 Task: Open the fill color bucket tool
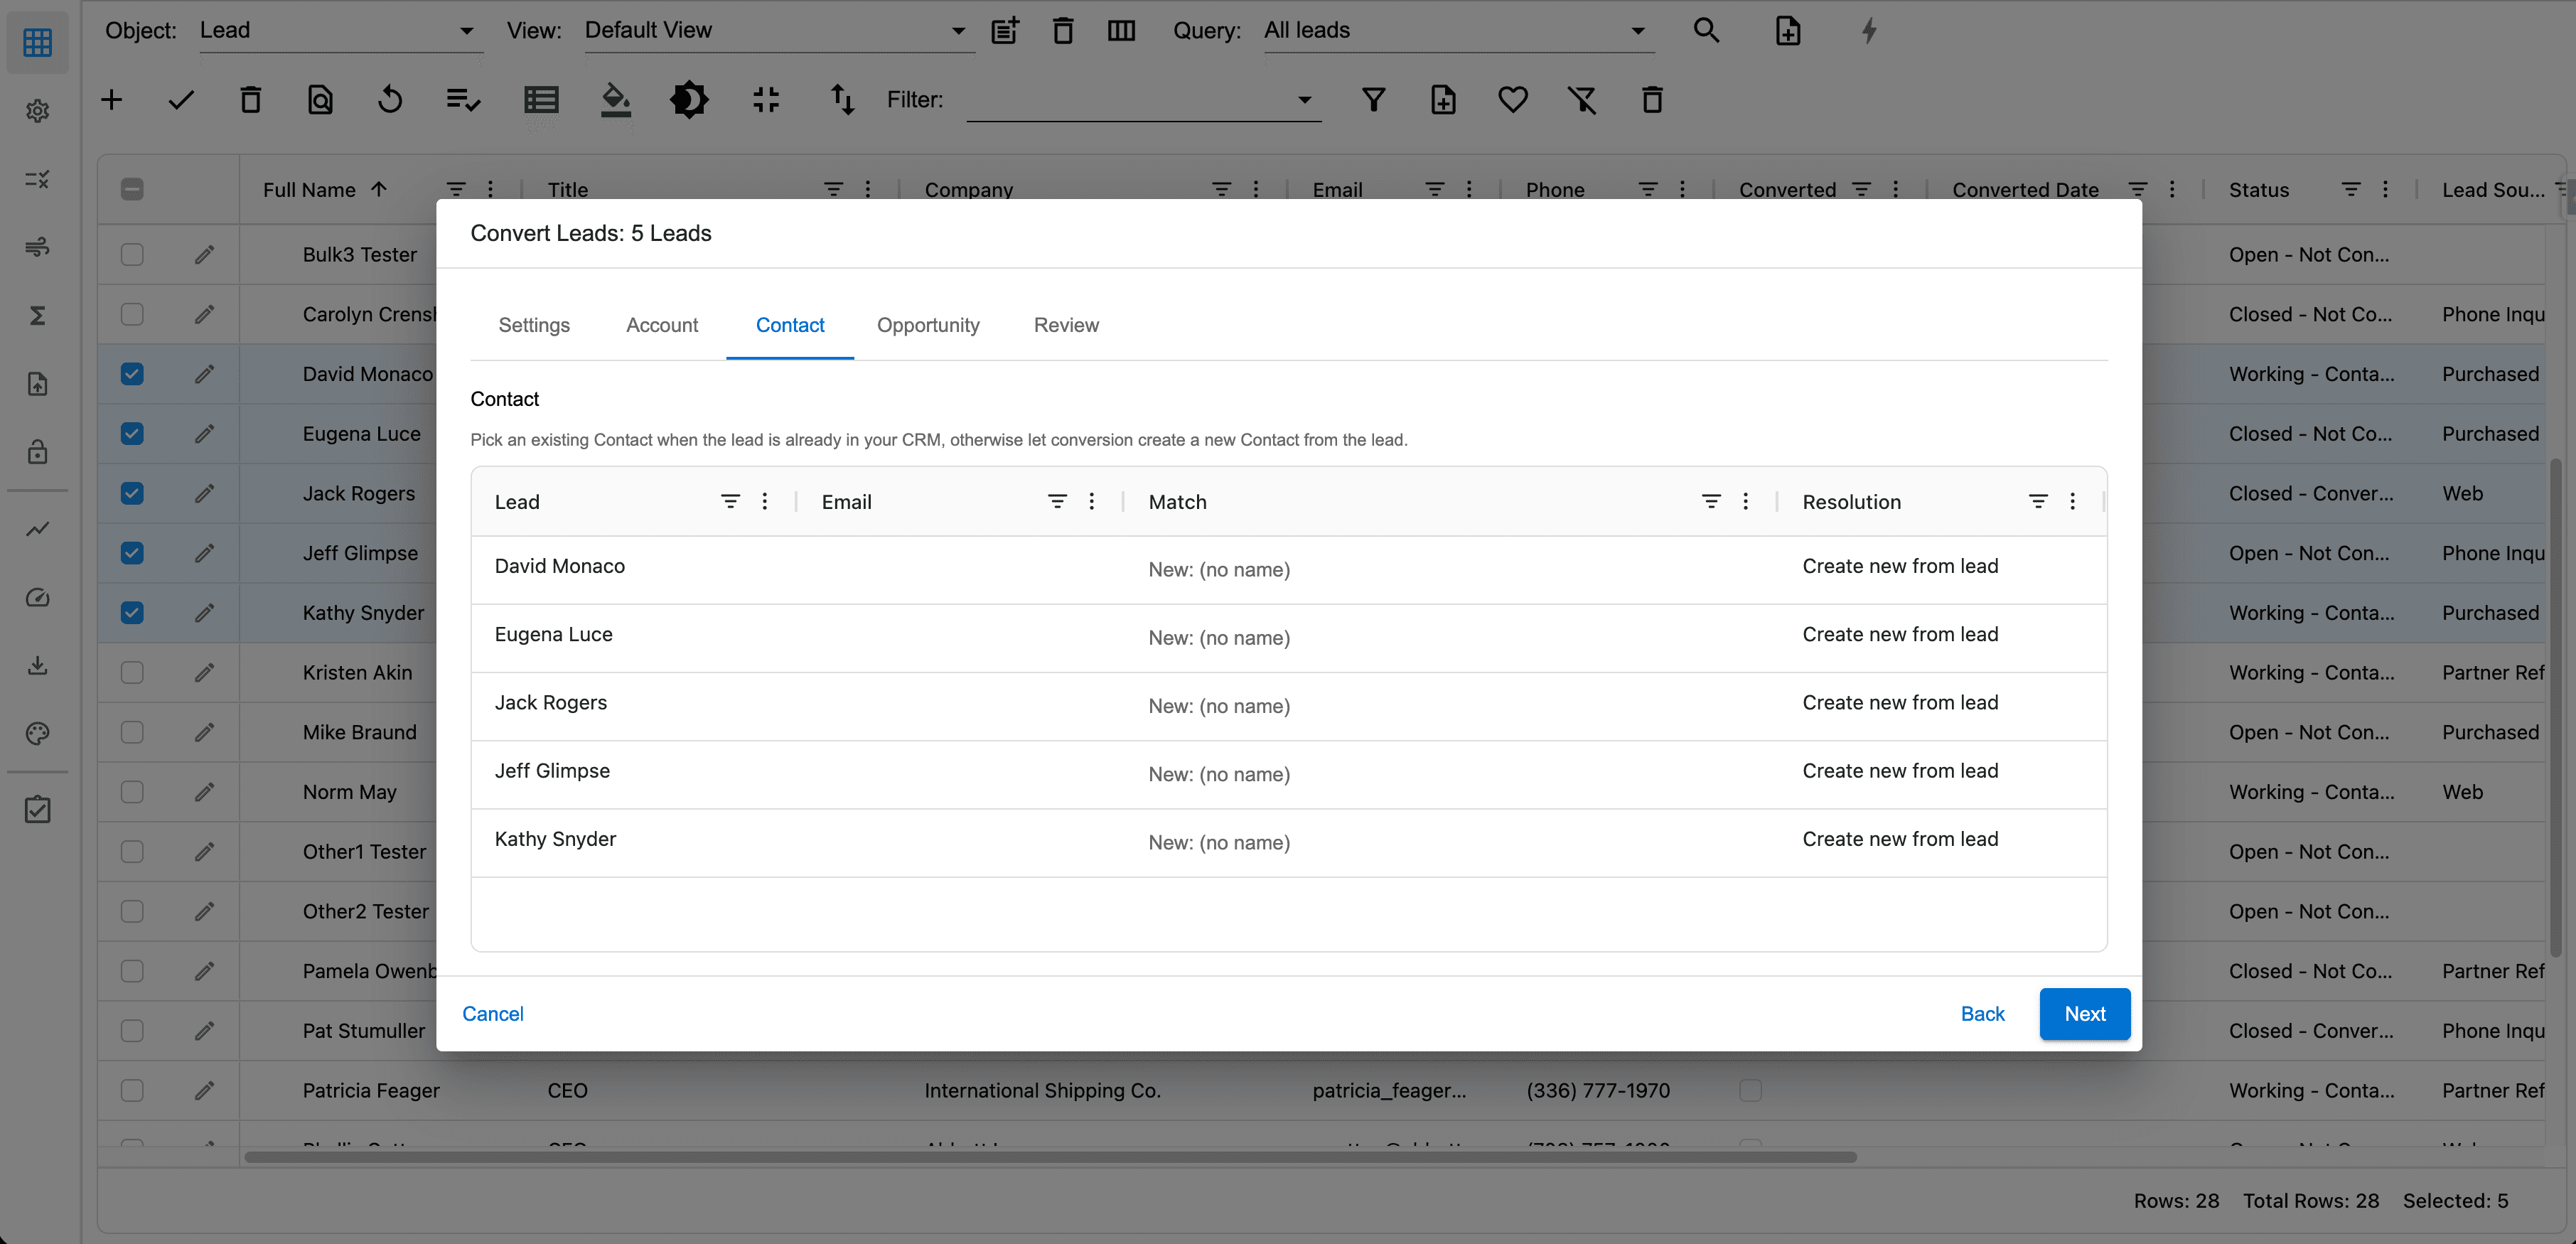[x=615, y=100]
